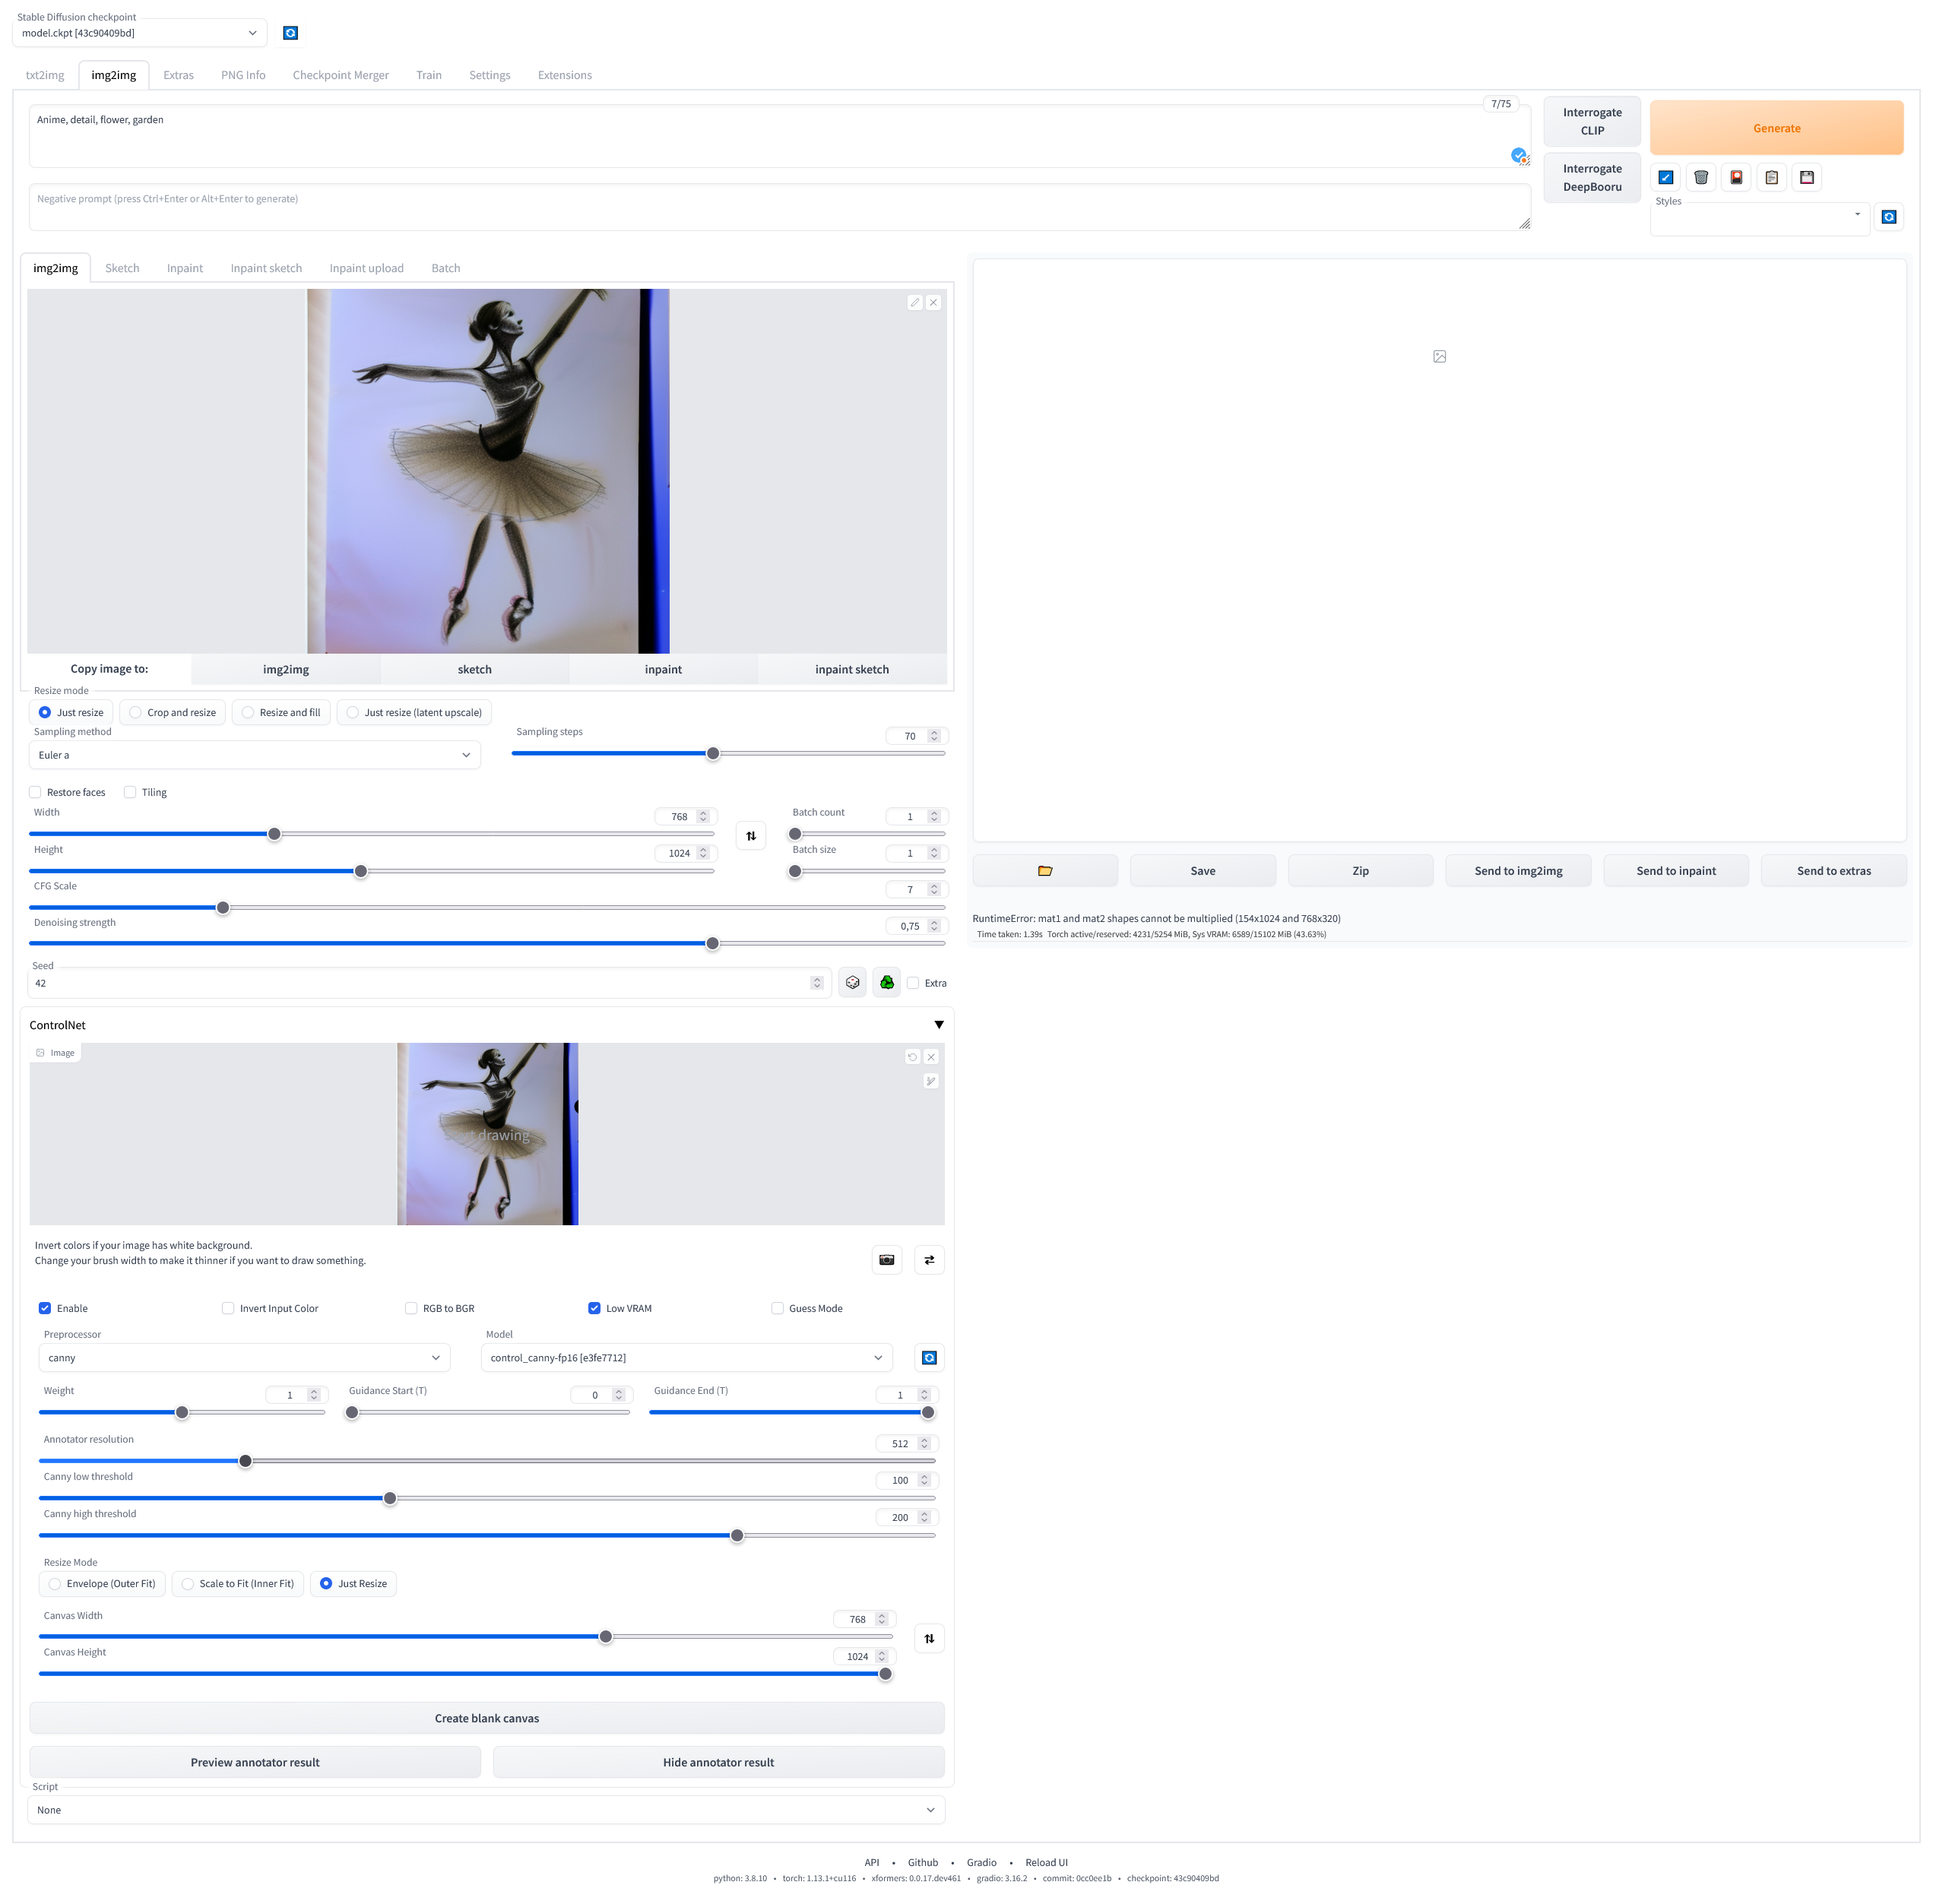Click the trash icon to clear prompt
The width and height of the screenshot is (1933, 1904).
point(1700,177)
